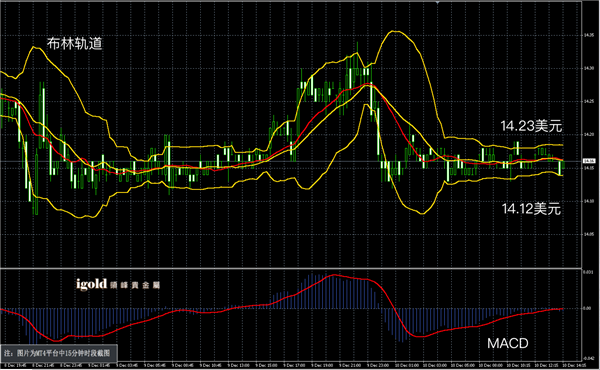Viewport: 600px width, 370px height.
Task: Click the MACD indicator label
Action: (x=507, y=343)
